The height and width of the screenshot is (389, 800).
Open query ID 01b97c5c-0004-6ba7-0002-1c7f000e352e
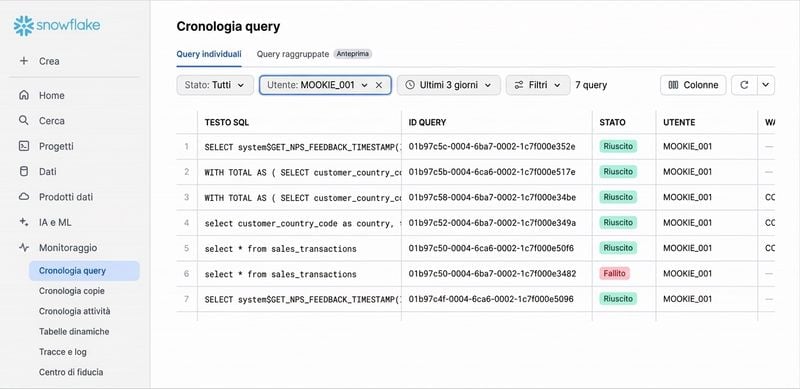tap(492, 147)
